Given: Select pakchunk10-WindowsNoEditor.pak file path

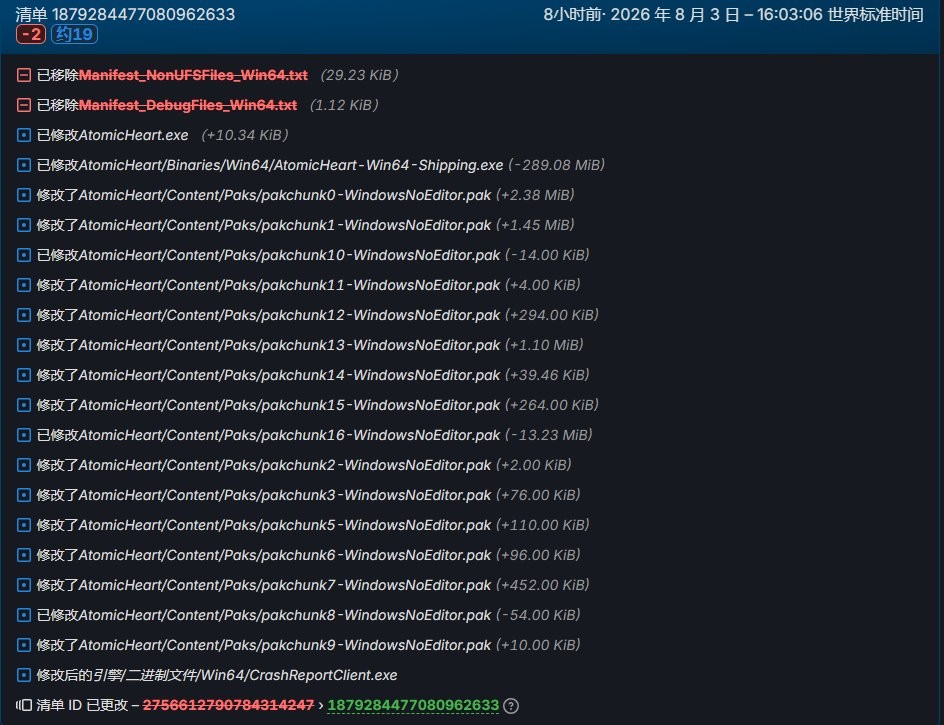Looking at the screenshot, I should tap(290, 255).
